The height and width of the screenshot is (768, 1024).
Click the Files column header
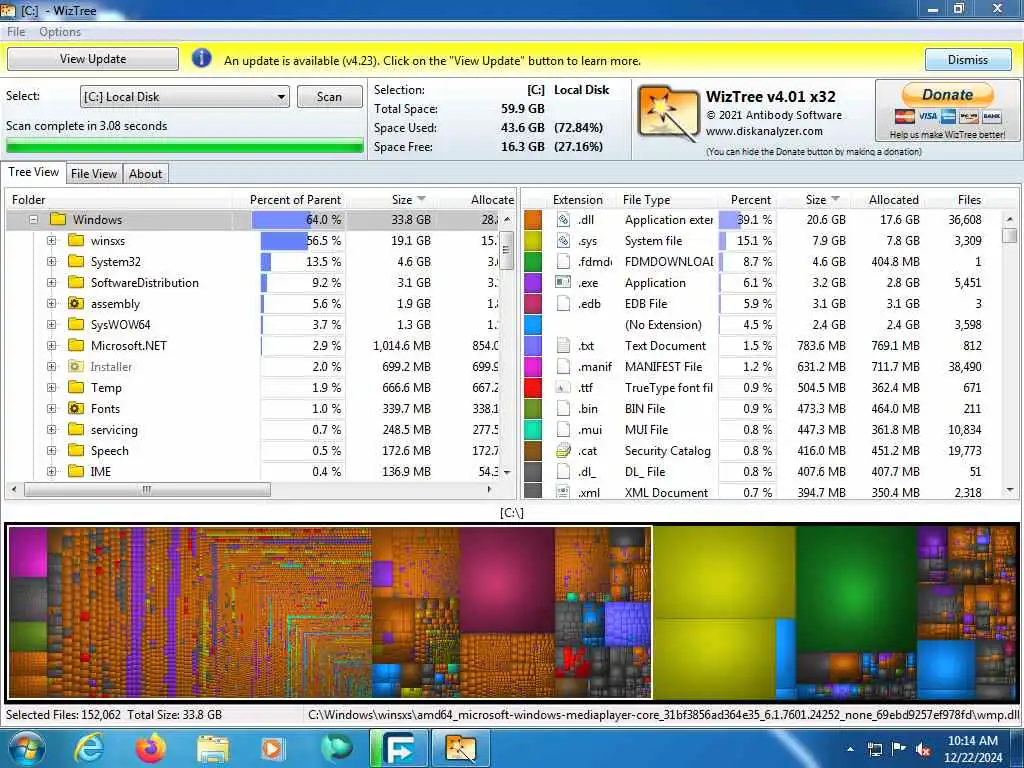pyautogui.click(x=969, y=200)
